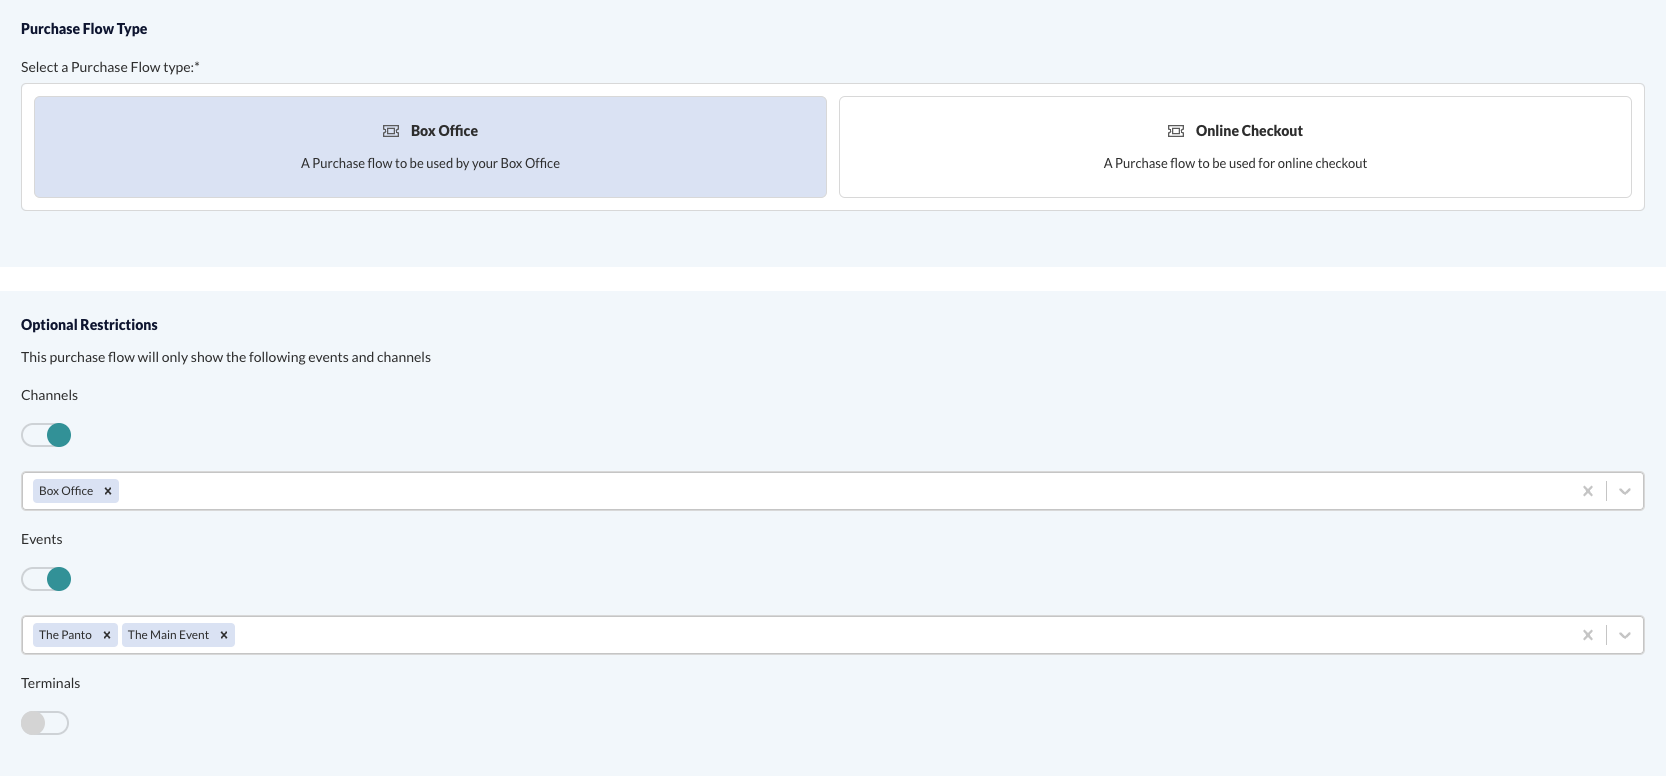Image resolution: width=1666 pixels, height=776 pixels.
Task: Click the Terminals label
Action: pos(50,683)
